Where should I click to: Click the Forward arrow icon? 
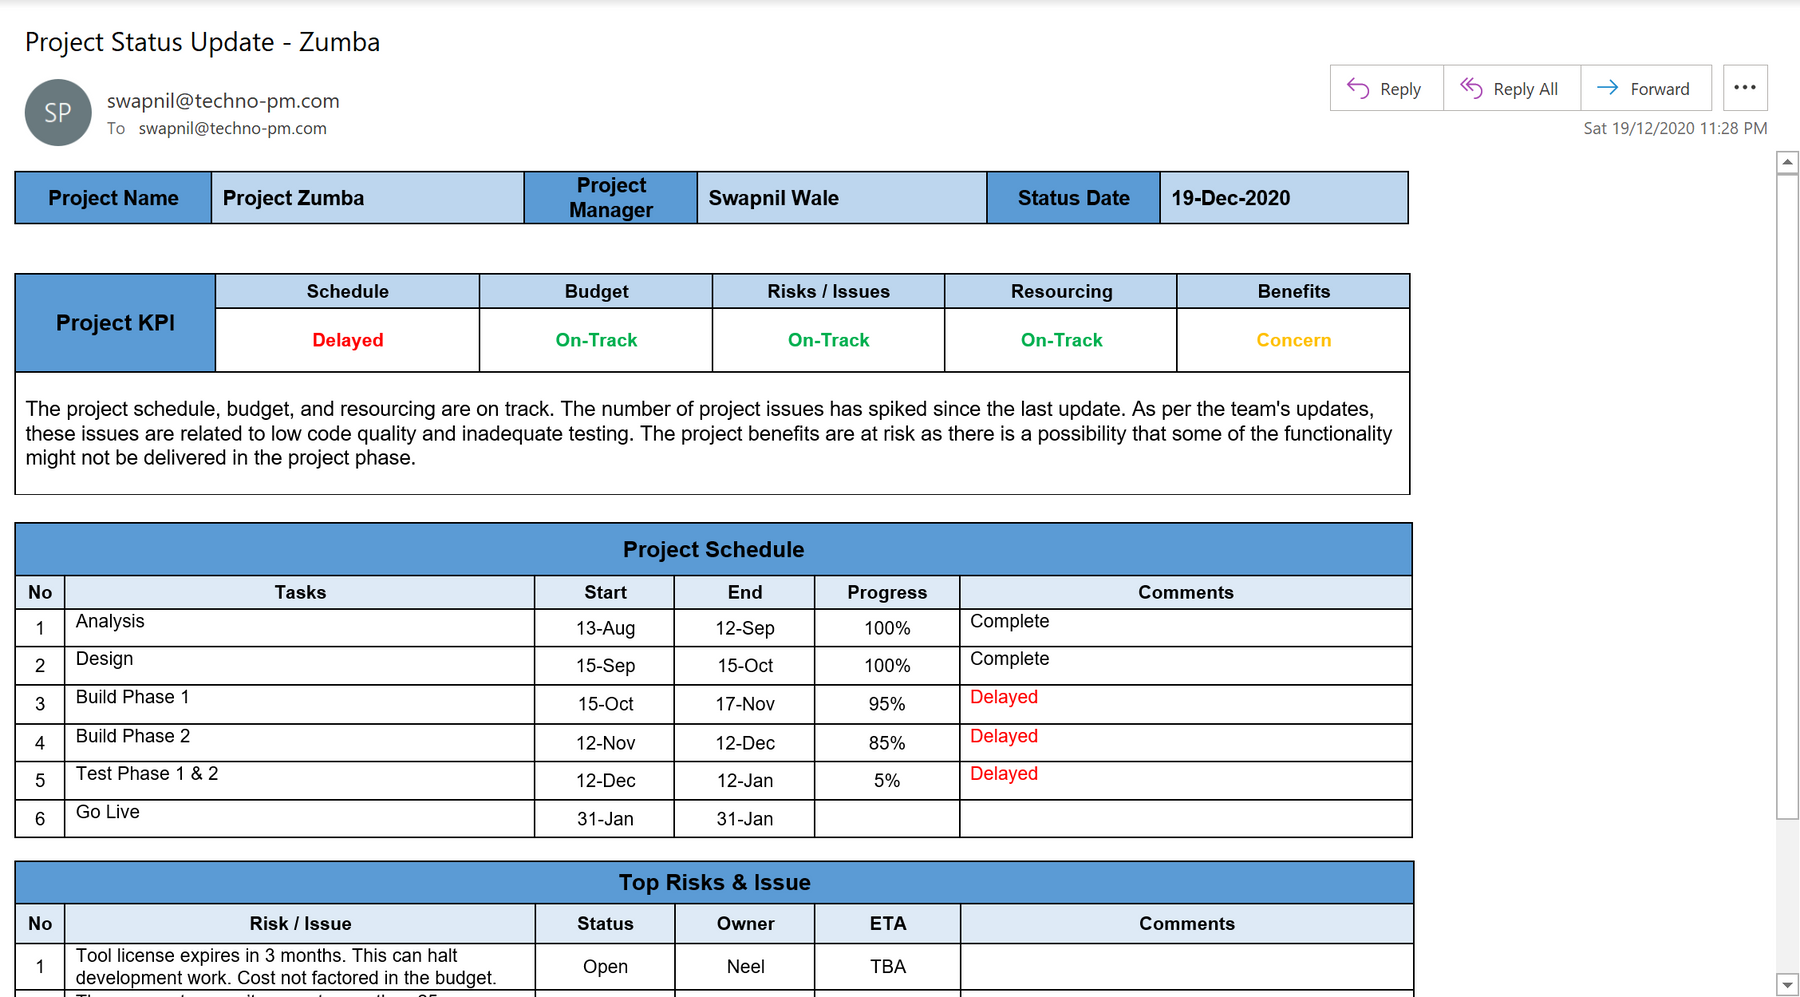[x=1607, y=88]
